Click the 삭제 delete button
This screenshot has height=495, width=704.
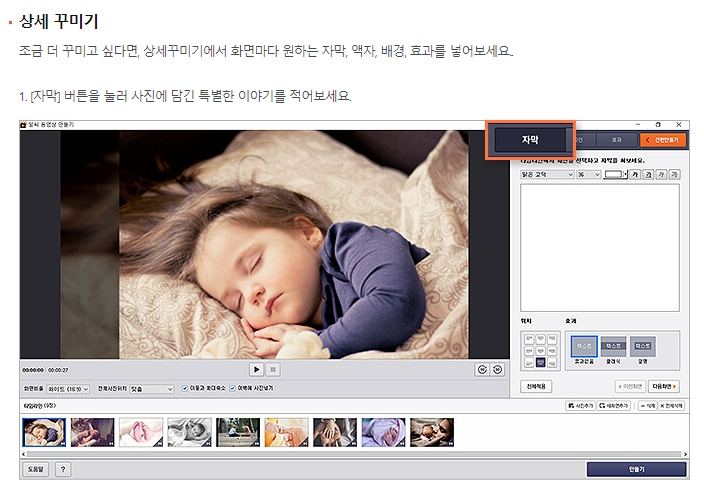[x=647, y=406]
